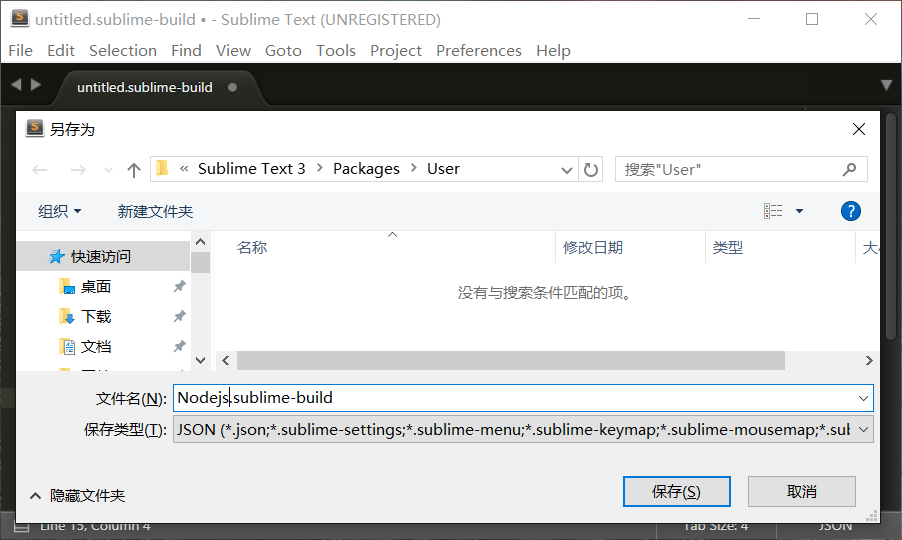Open view options dropdown arrow
The width and height of the screenshot is (902, 540).
[799, 211]
